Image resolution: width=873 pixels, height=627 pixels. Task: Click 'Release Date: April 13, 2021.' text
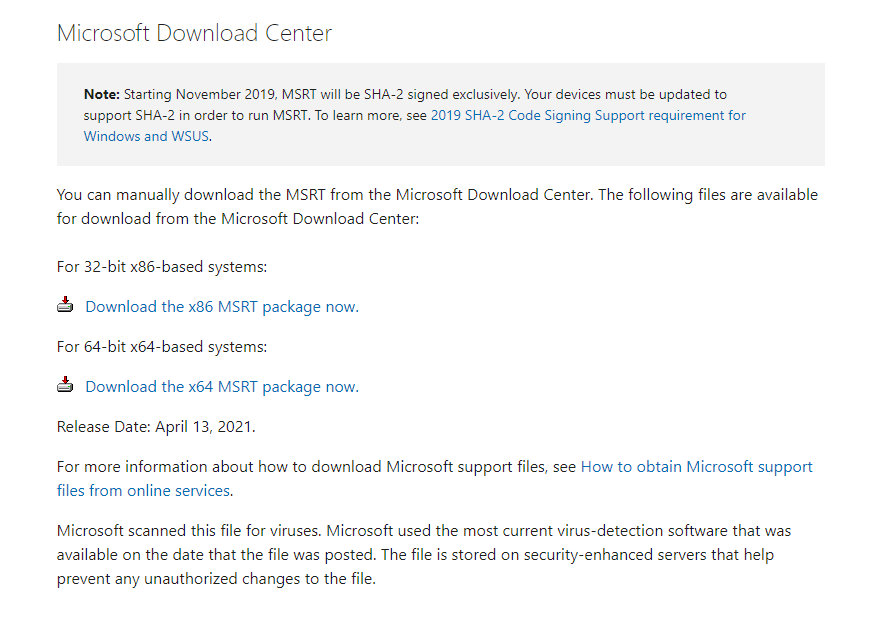point(156,427)
